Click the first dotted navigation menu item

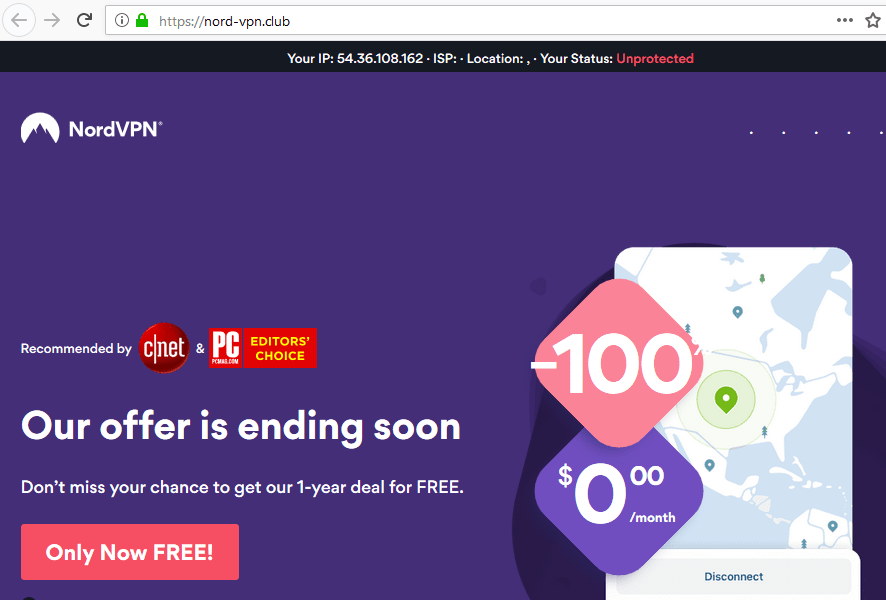(x=751, y=133)
